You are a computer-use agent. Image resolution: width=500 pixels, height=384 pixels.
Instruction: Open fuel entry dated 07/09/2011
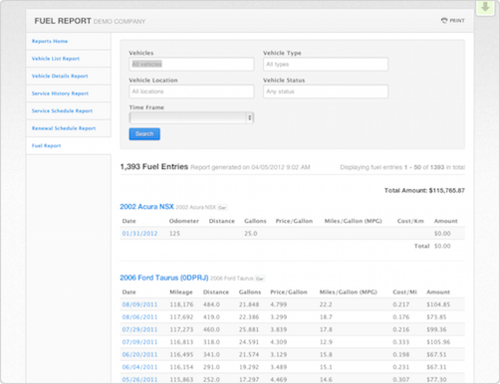coord(140,342)
